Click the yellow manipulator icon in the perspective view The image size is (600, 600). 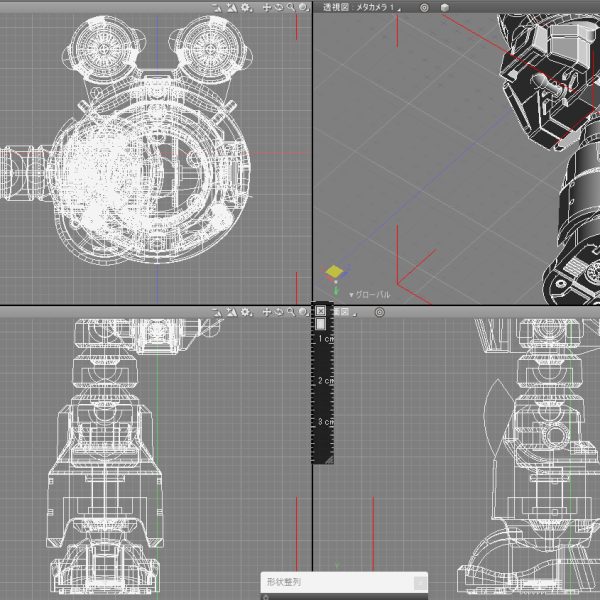point(334,271)
